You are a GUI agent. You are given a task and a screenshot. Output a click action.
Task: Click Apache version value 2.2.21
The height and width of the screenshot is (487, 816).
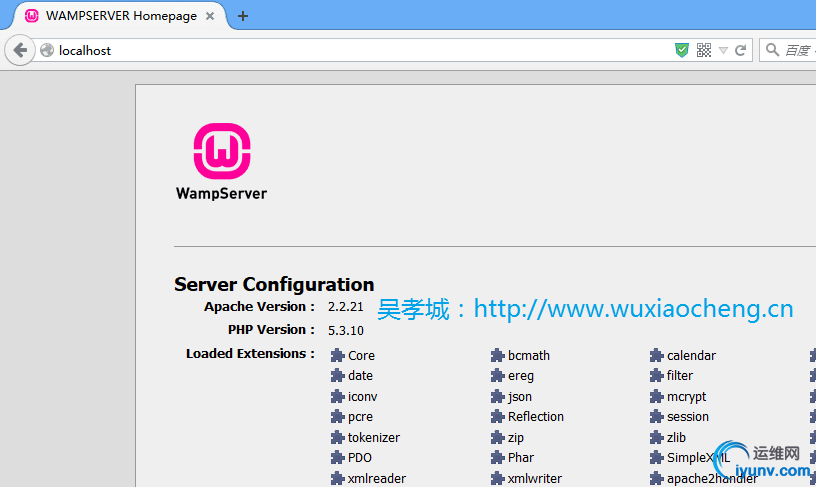(346, 307)
